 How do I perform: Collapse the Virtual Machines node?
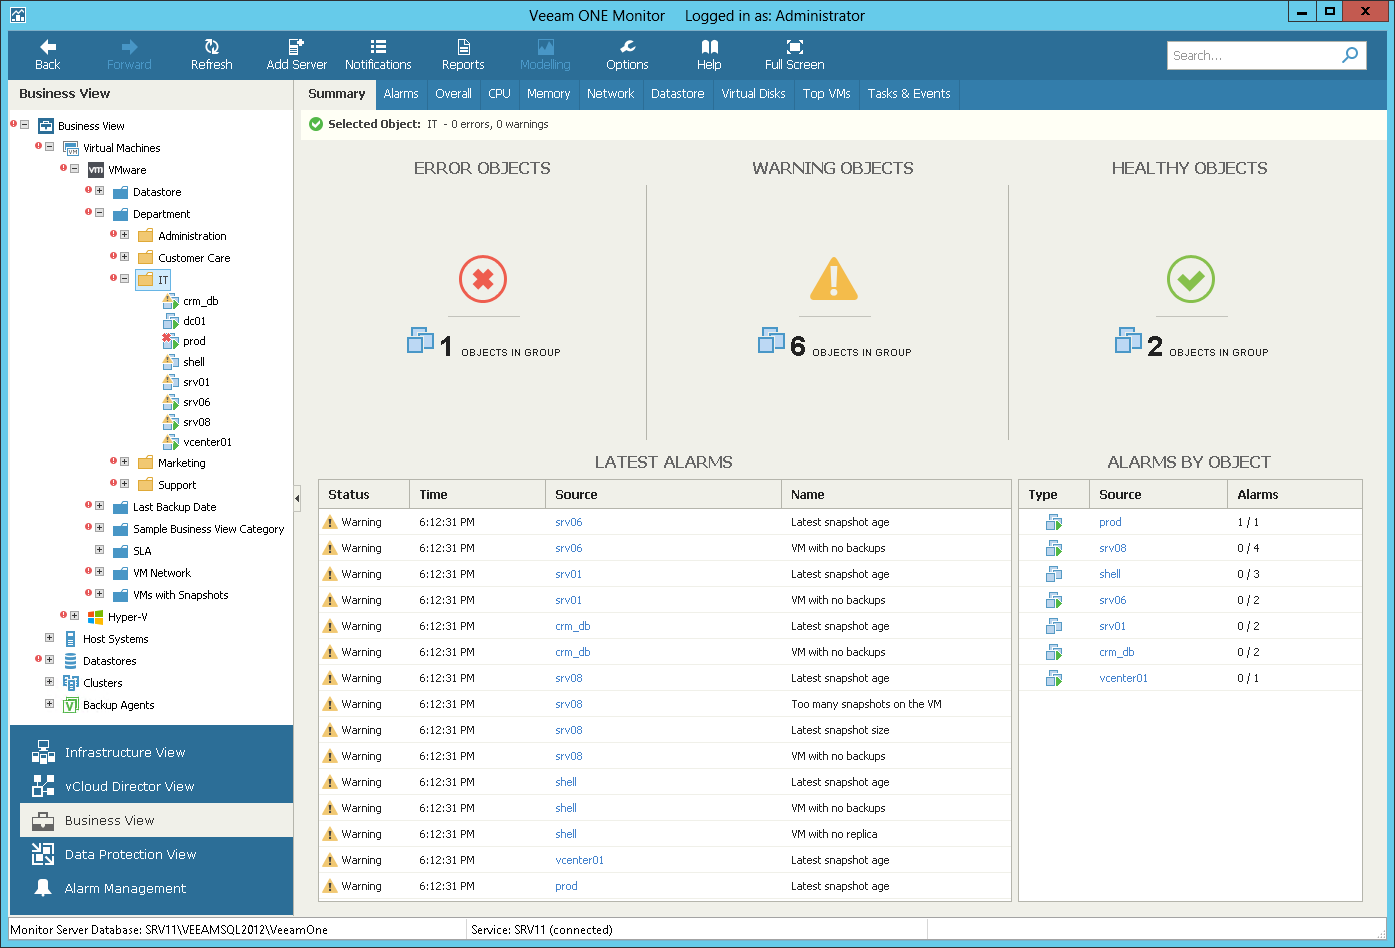(x=49, y=147)
